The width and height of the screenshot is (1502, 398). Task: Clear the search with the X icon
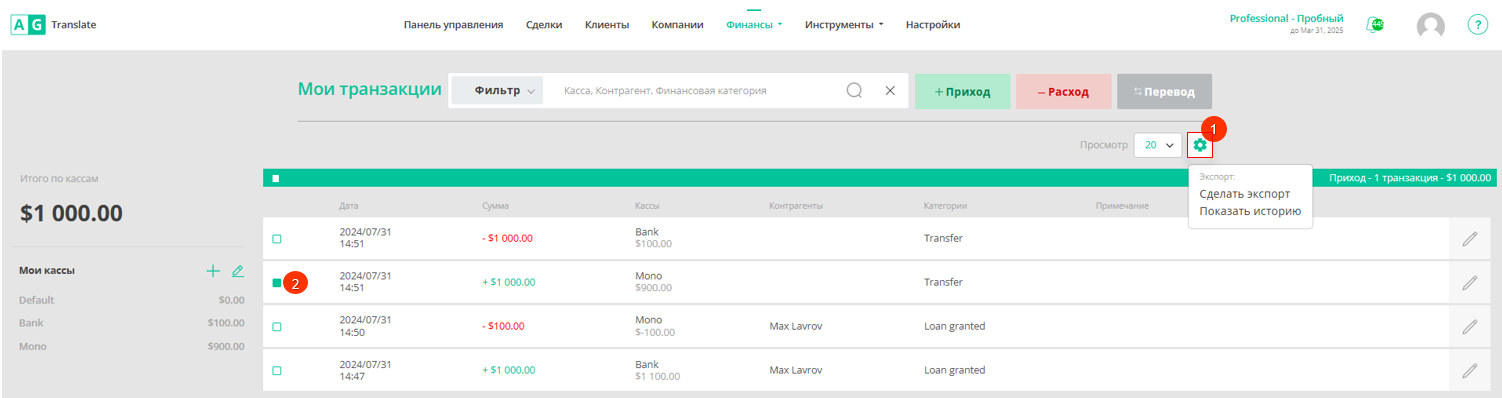coord(889,90)
